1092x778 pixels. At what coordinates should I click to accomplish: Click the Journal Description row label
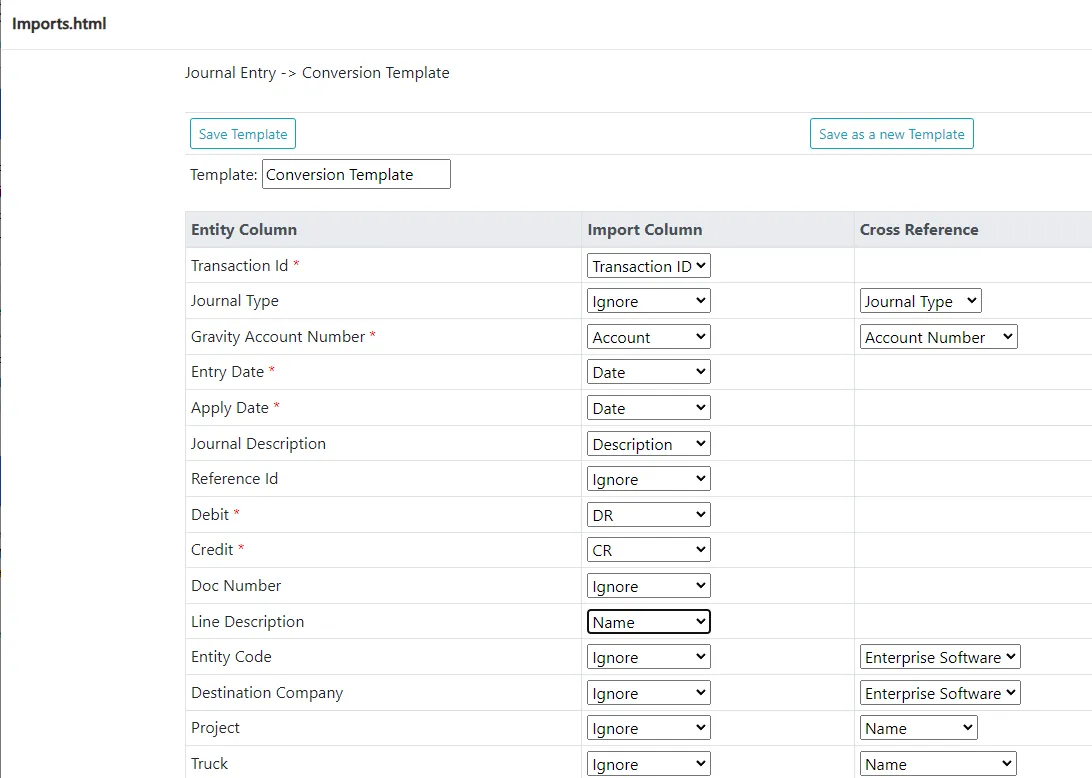coord(258,444)
